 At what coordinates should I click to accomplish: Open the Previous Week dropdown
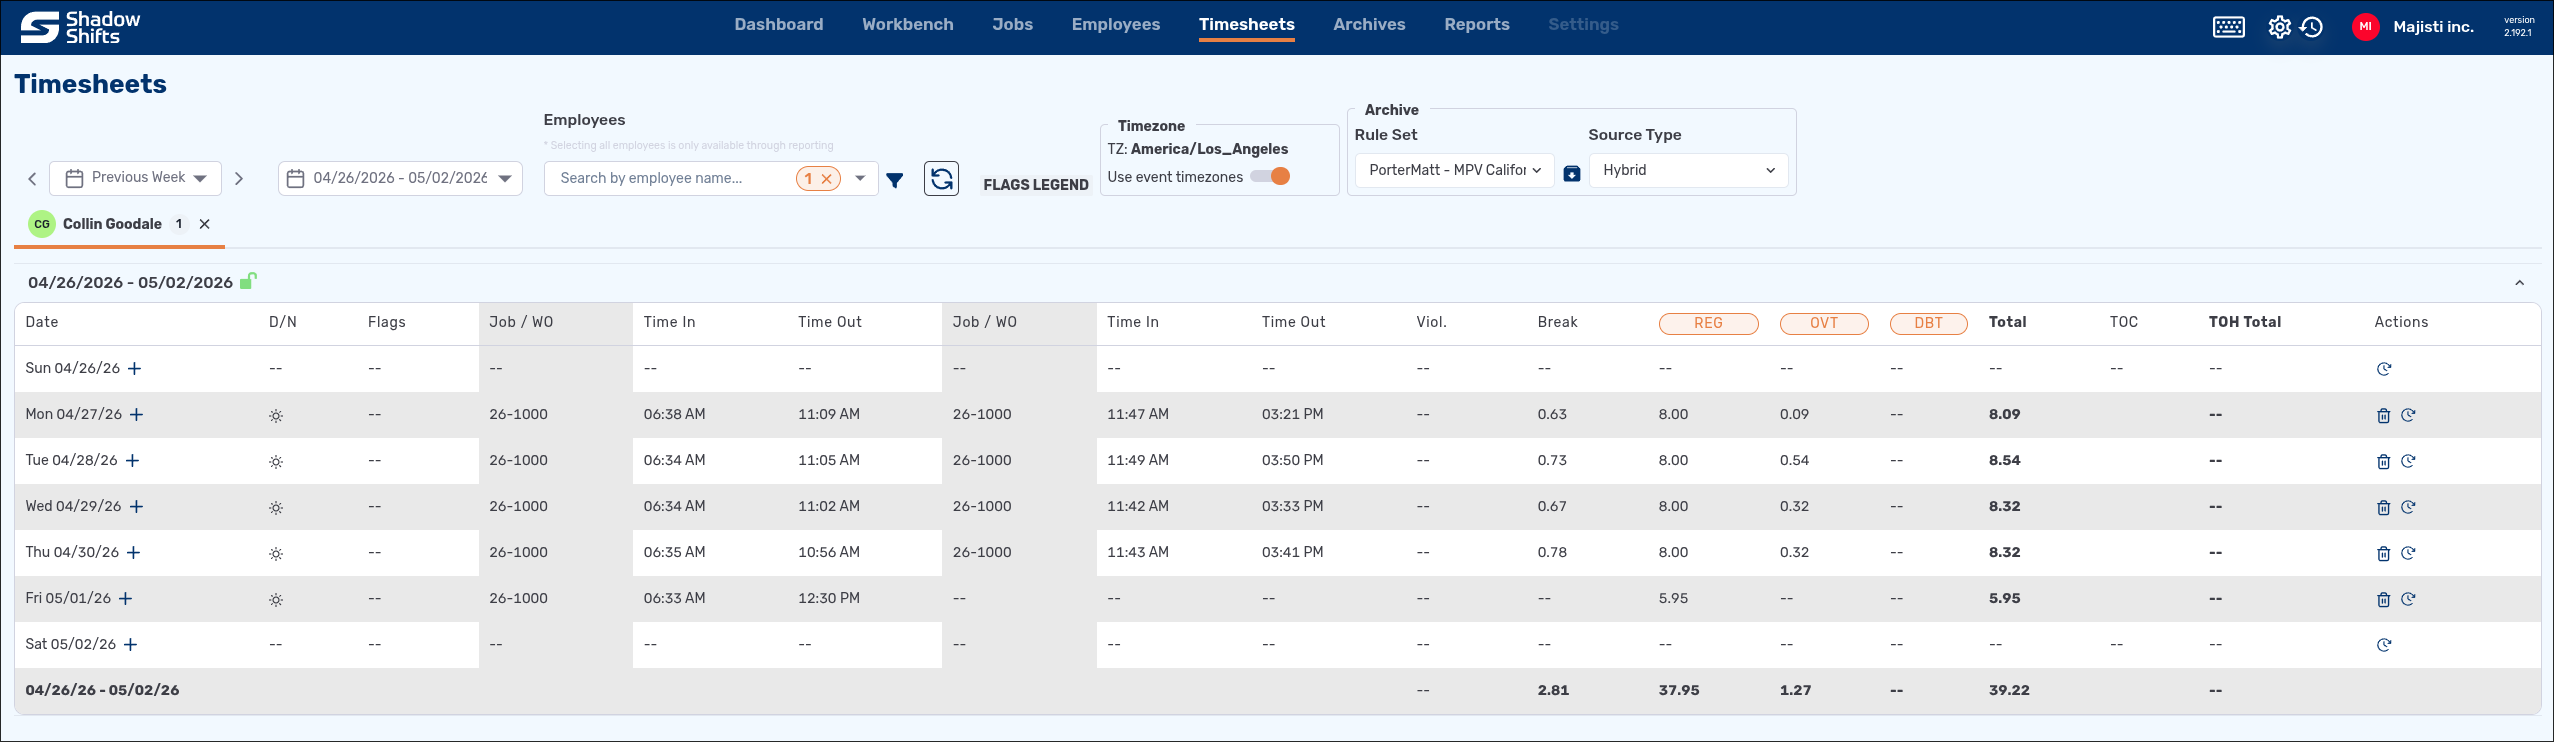click(x=135, y=178)
